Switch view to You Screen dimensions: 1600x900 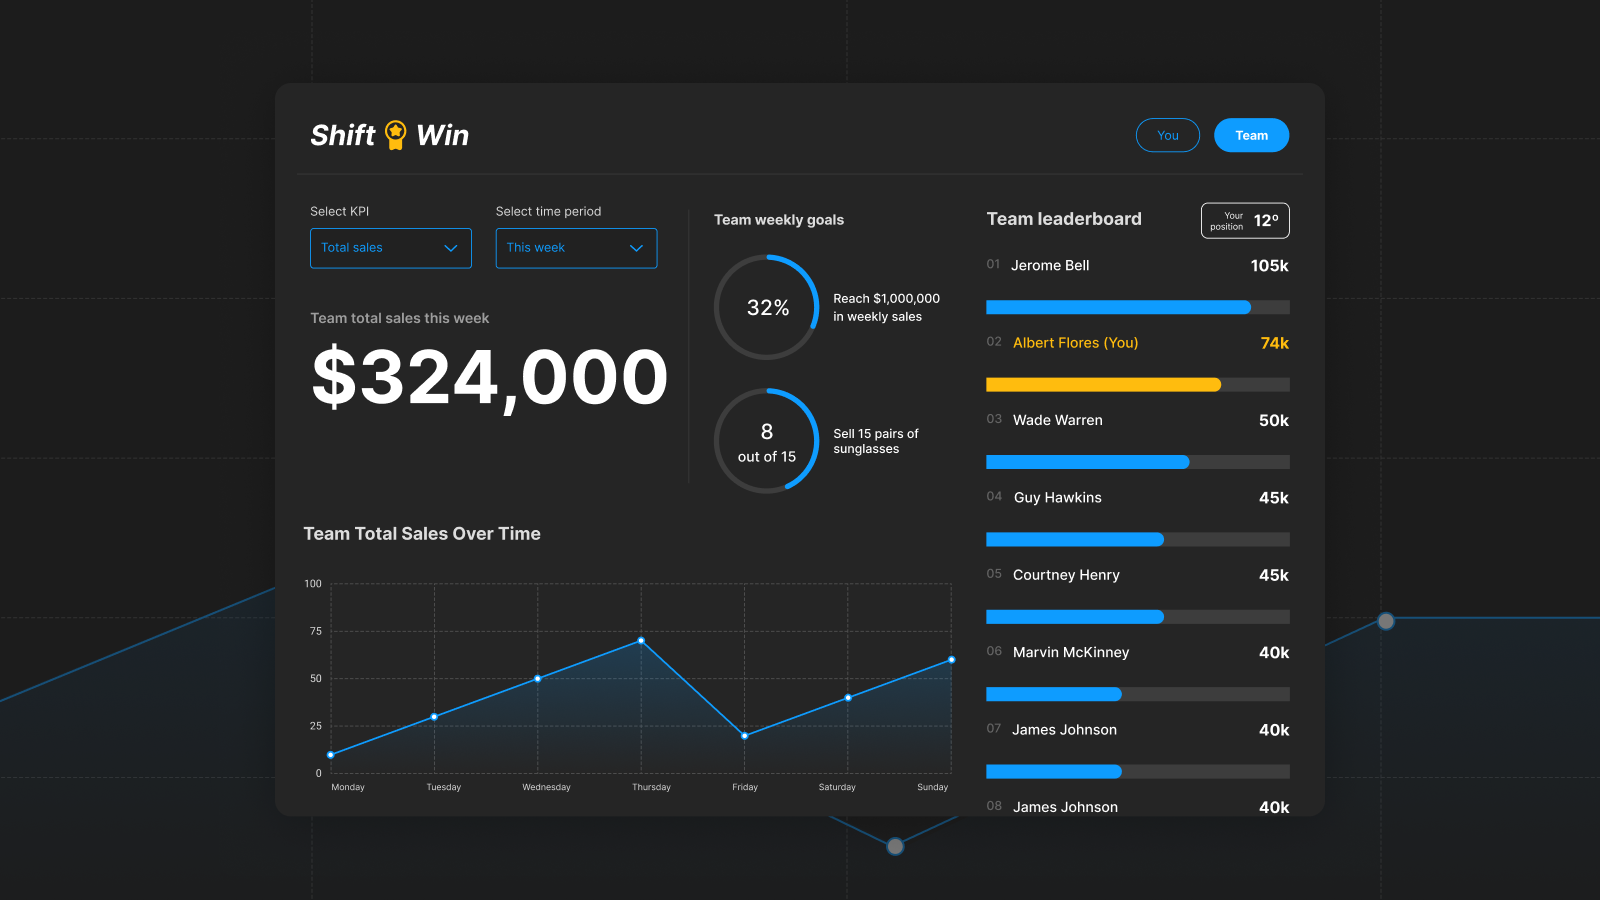[x=1168, y=135]
